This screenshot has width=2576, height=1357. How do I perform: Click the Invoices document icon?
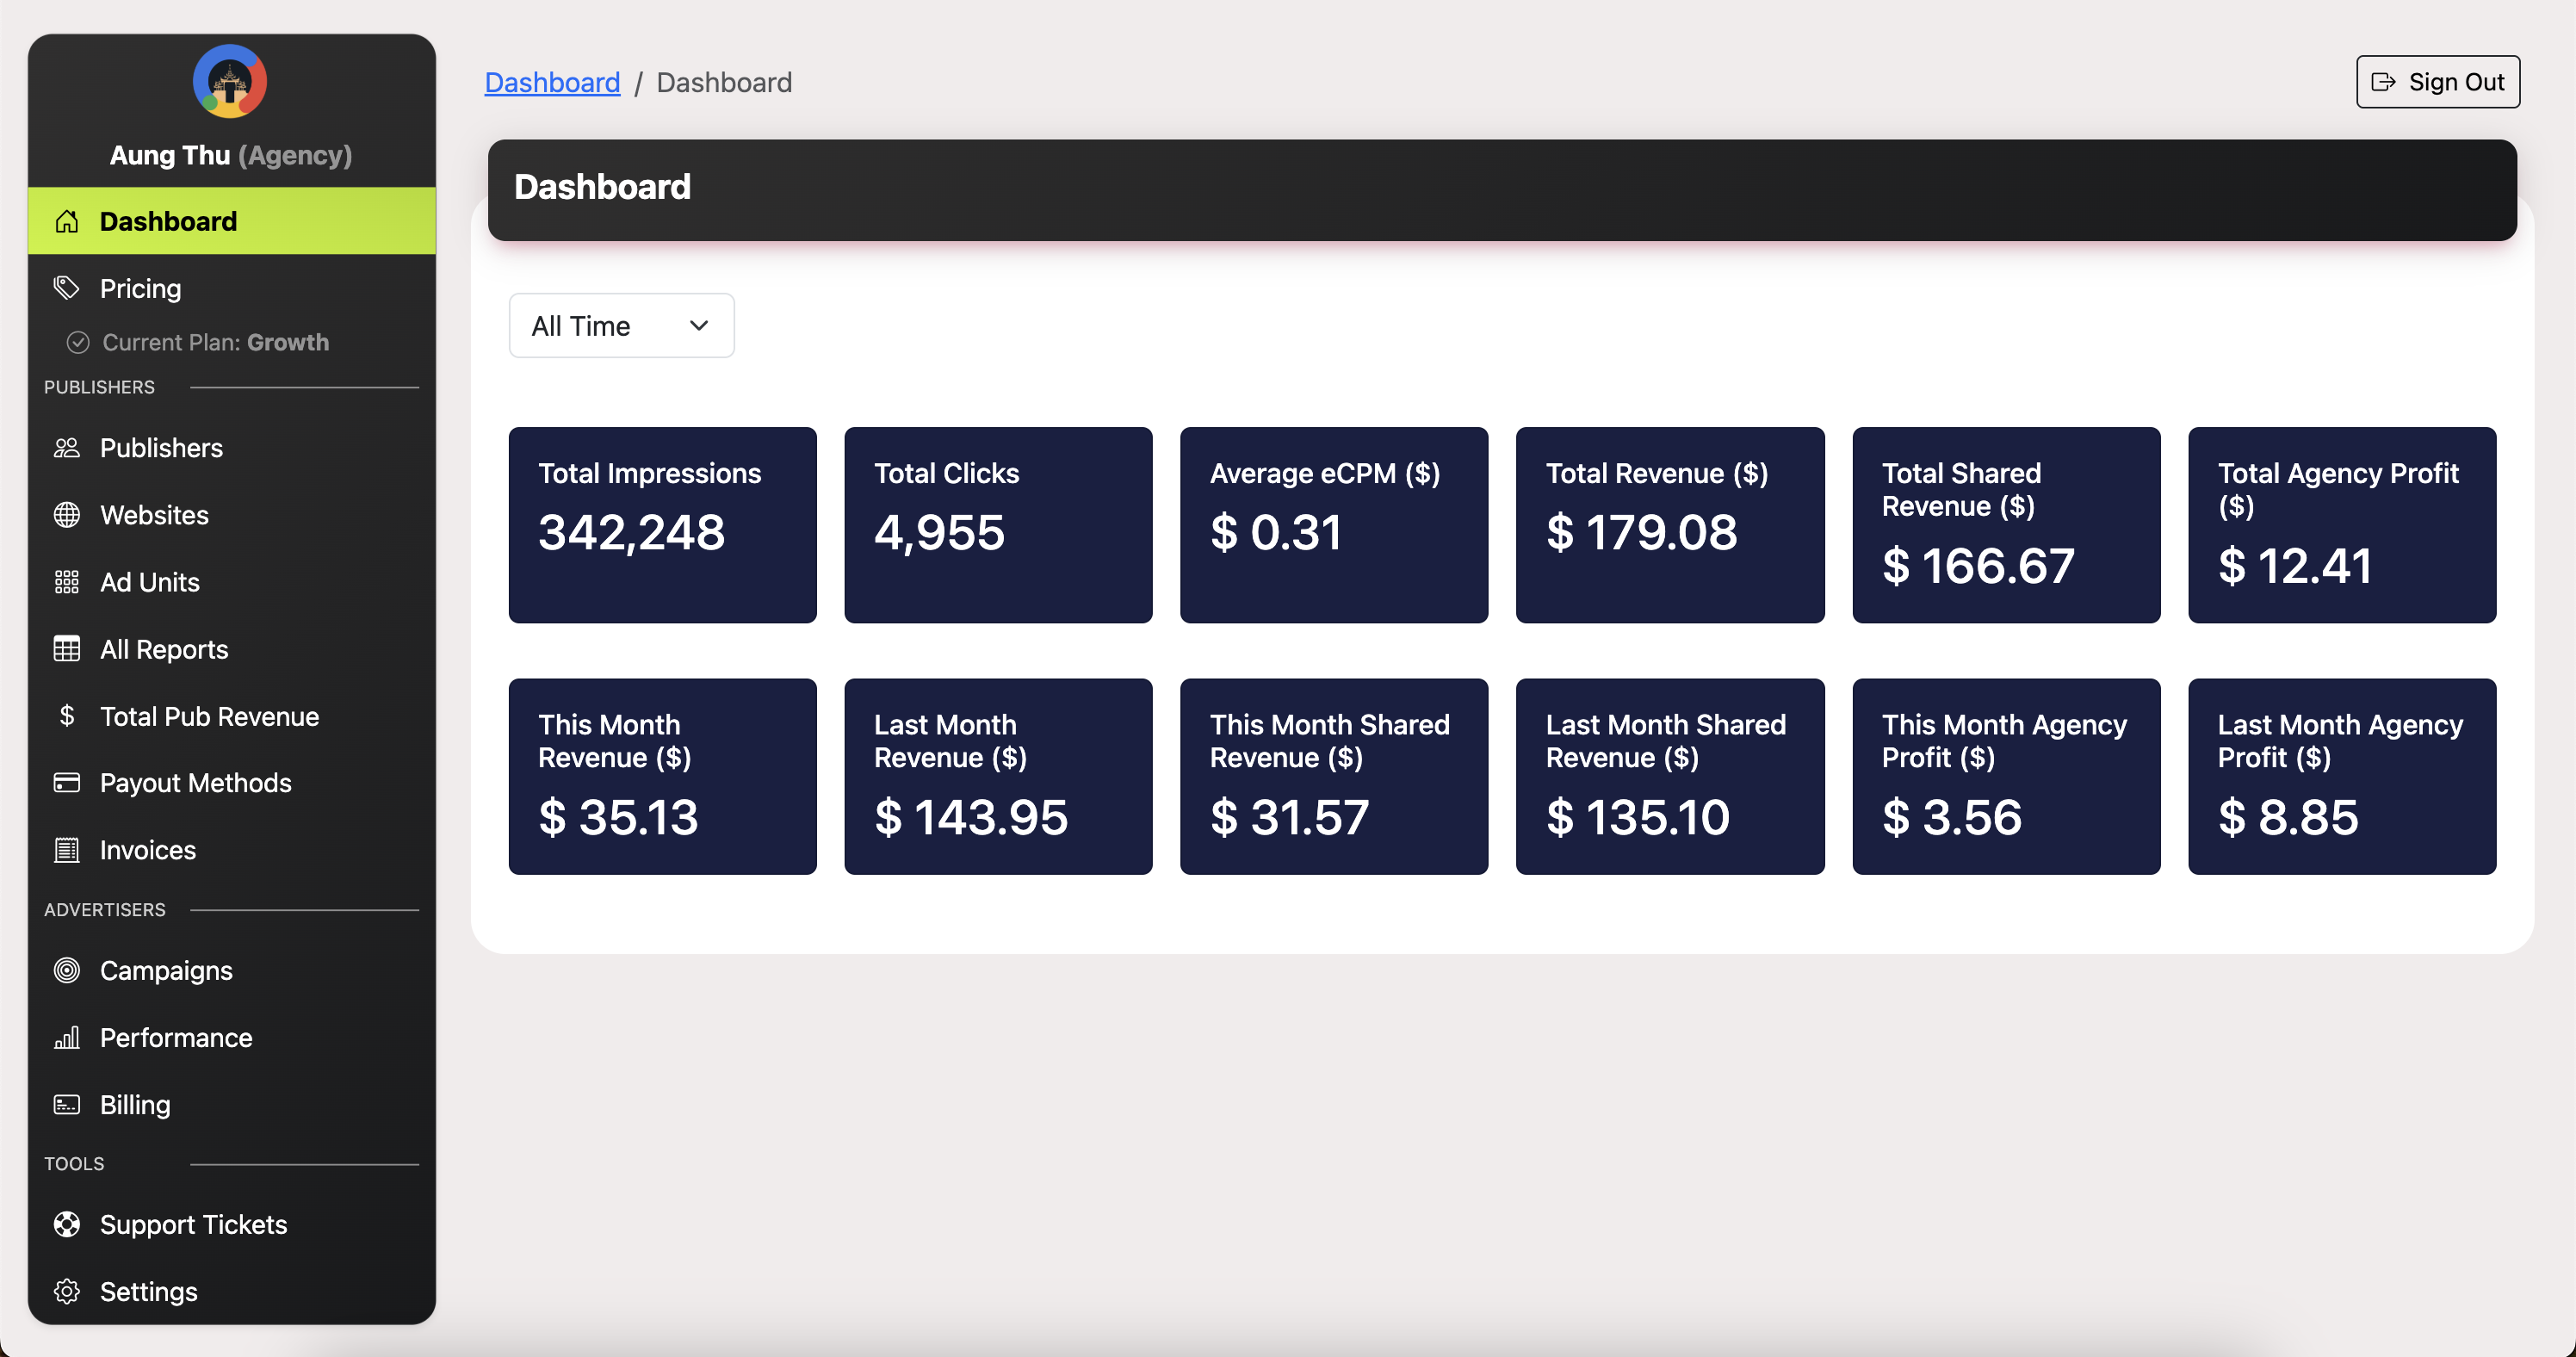[x=66, y=850]
